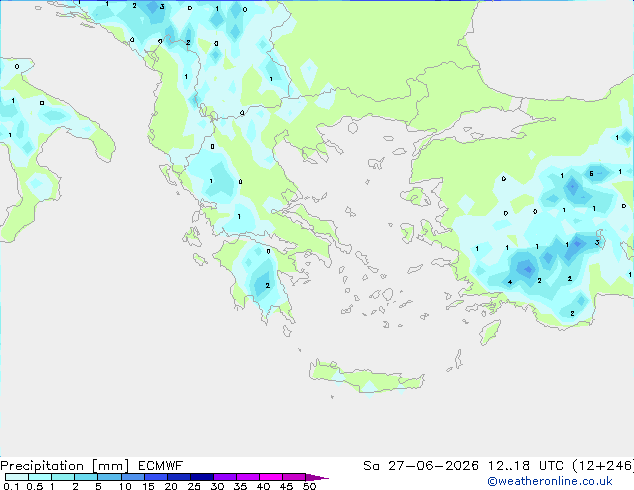The width and height of the screenshot is (634, 490).
Task: Click the 2 to 5 mm legend swatch
Action: (x=86, y=477)
